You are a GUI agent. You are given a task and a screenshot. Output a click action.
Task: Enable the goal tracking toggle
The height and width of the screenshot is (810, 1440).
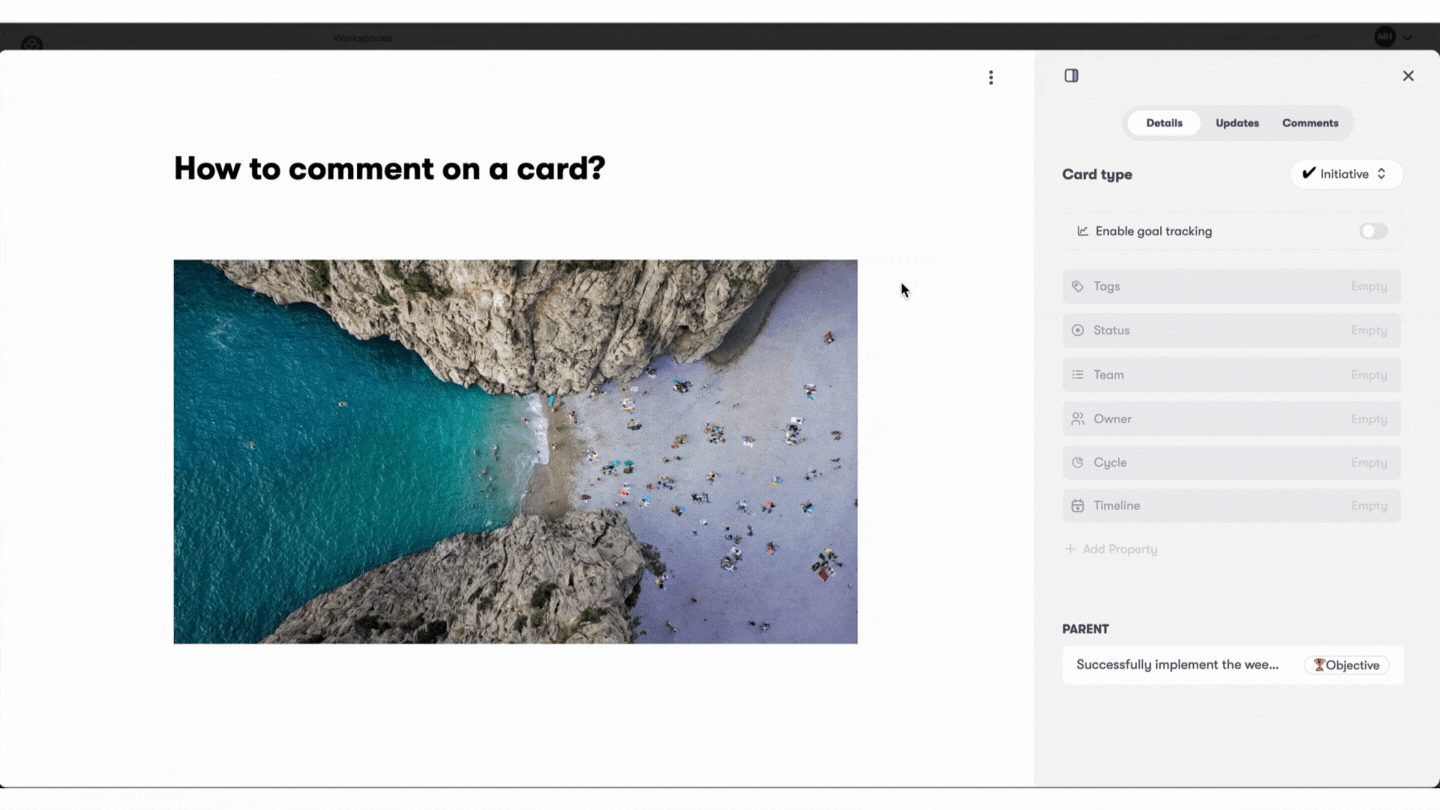1373,231
